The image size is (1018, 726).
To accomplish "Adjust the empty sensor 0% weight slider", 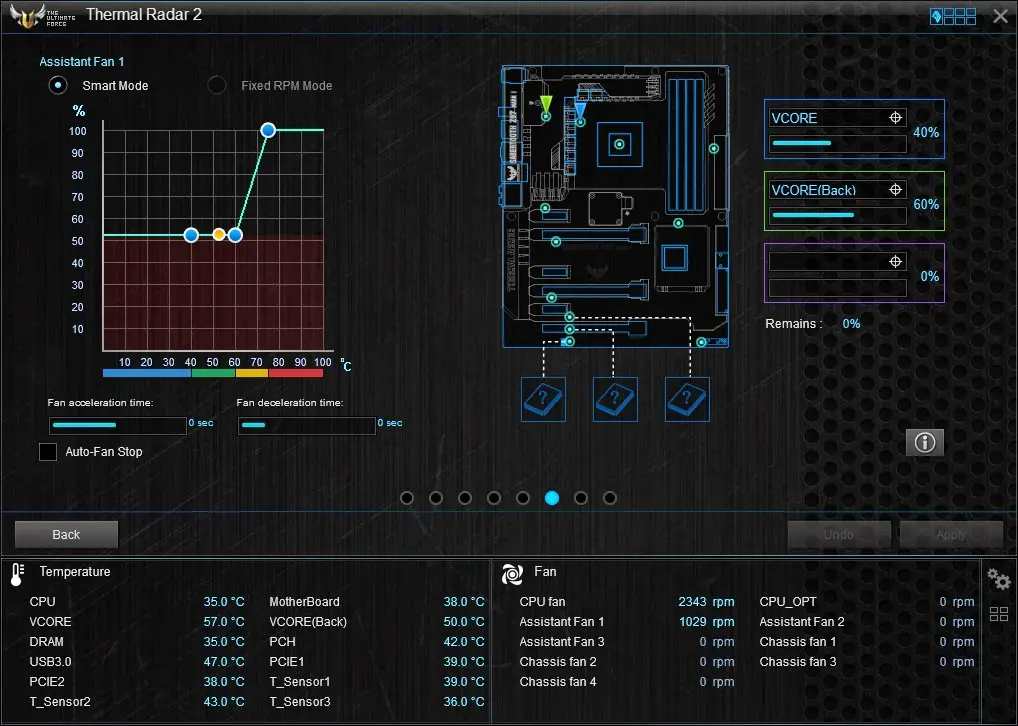I will point(838,287).
